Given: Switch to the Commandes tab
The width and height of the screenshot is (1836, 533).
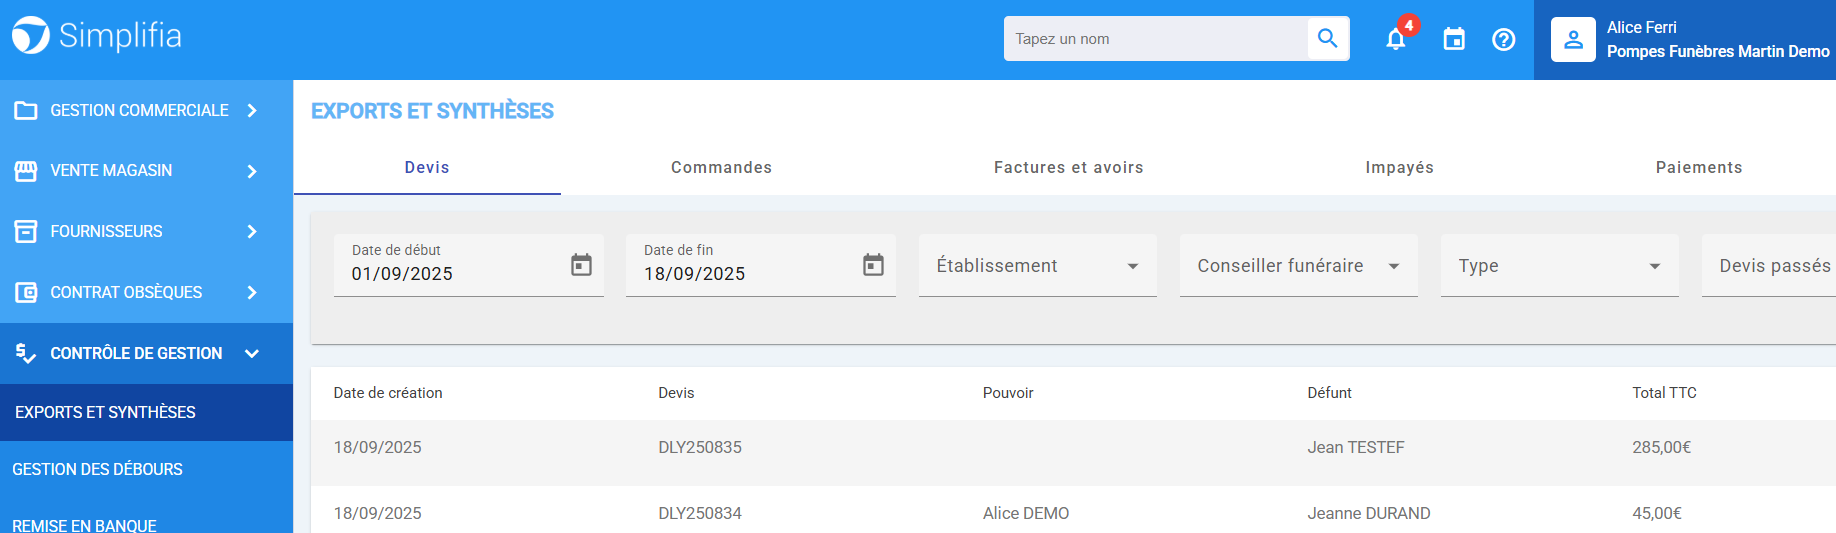Looking at the screenshot, I should pos(721,168).
